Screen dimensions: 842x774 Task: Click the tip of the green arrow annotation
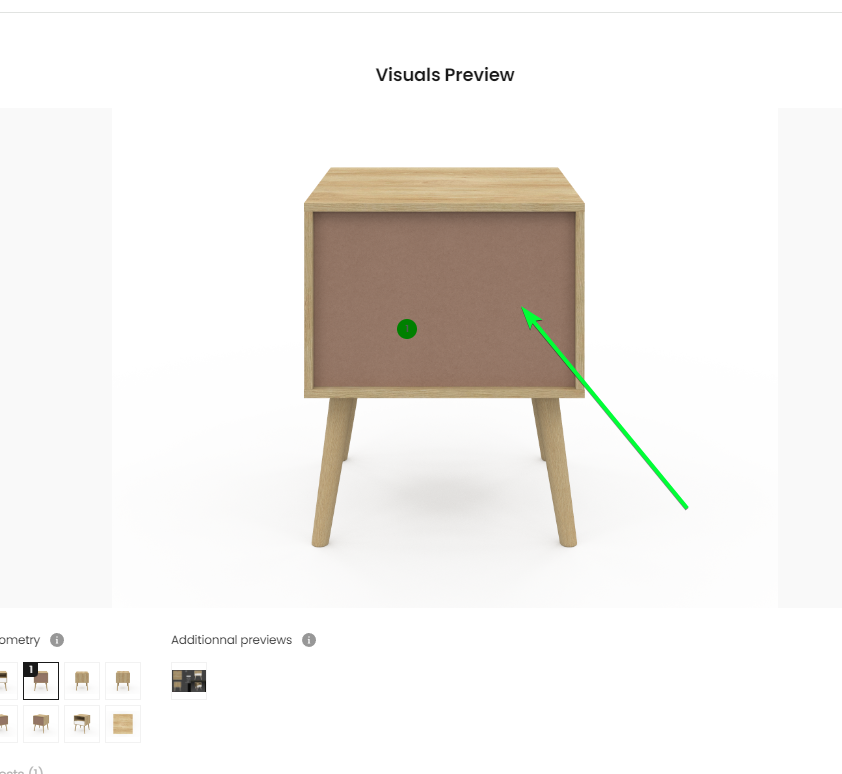tap(523, 308)
